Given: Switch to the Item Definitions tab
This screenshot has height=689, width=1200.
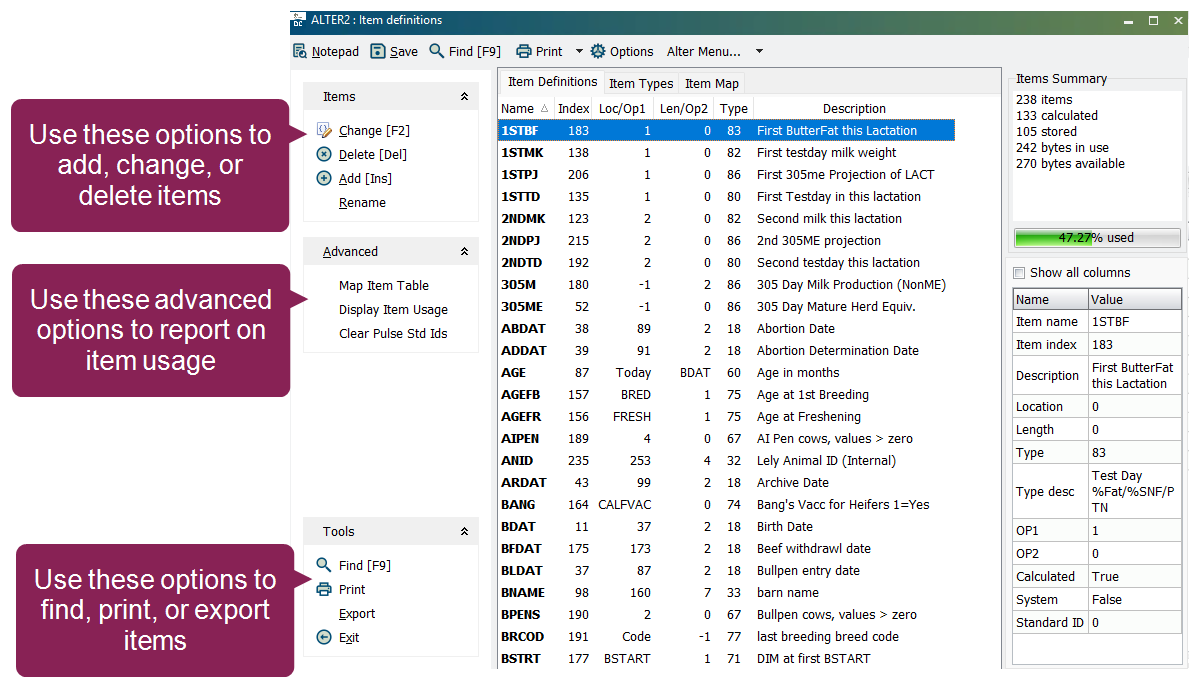Looking at the screenshot, I should pyautogui.click(x=552, y=82).
